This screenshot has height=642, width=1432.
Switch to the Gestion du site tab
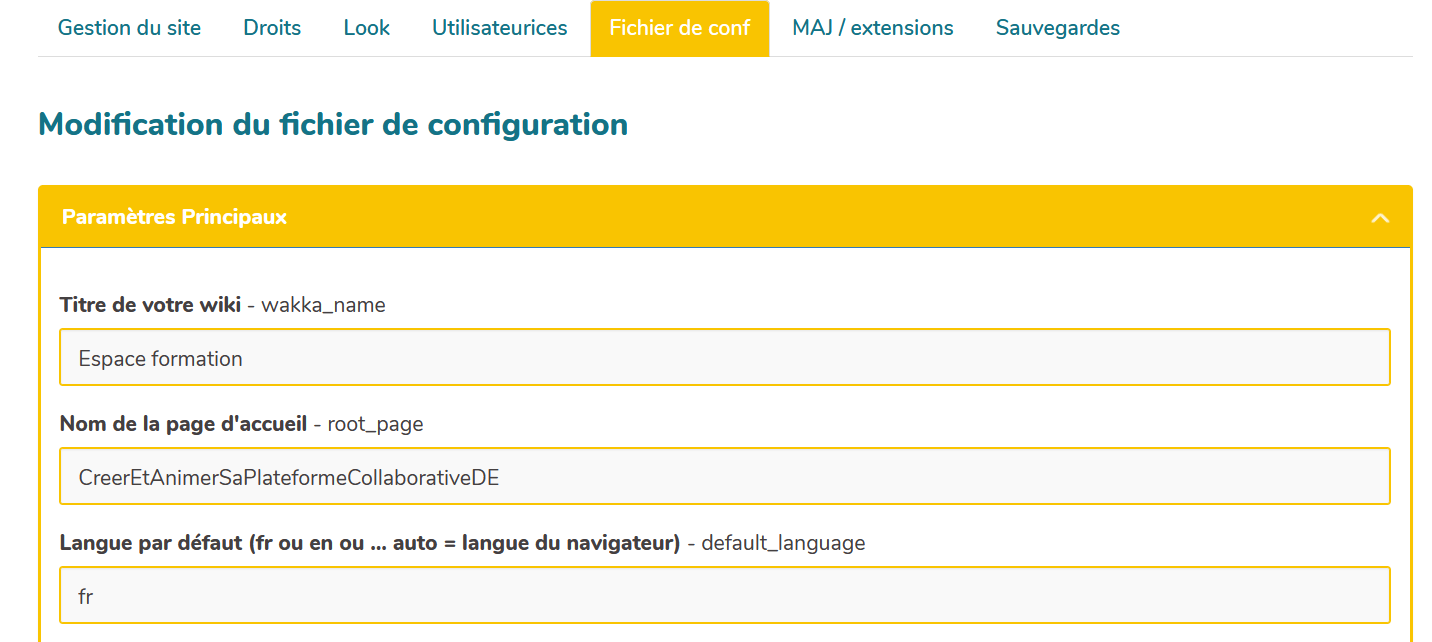pyautogui.click(x=128, y=28)
